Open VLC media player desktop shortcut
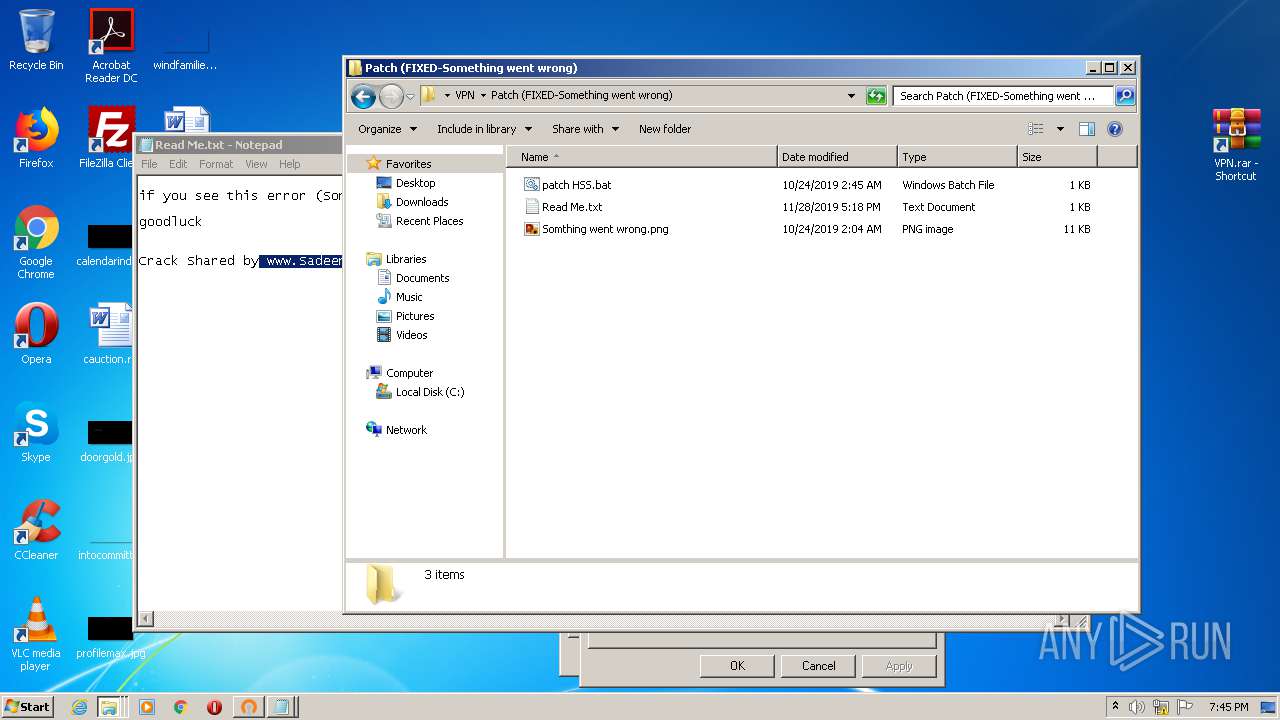1280x720 pixels. pyautogui.click(x=36, y=634)
